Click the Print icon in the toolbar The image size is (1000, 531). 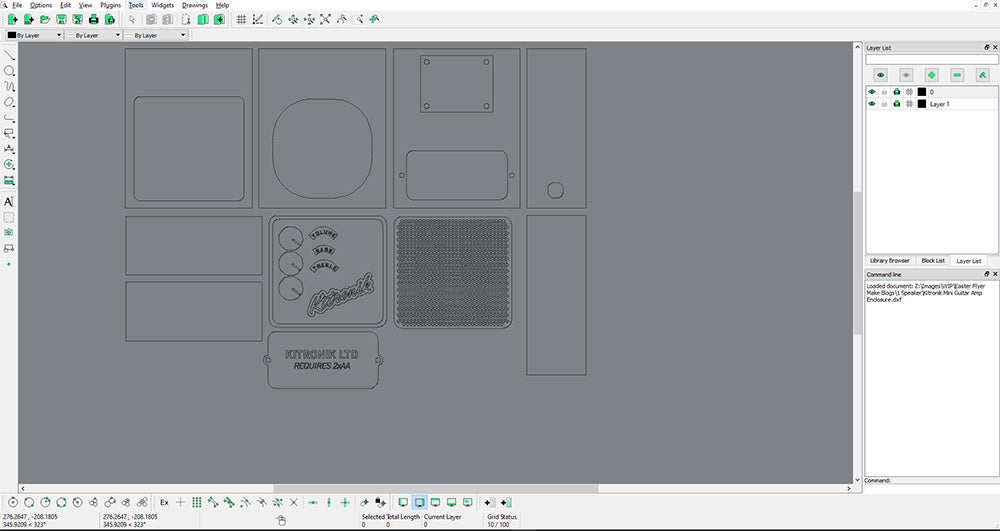pyautogui.click(x=93, y=19)
